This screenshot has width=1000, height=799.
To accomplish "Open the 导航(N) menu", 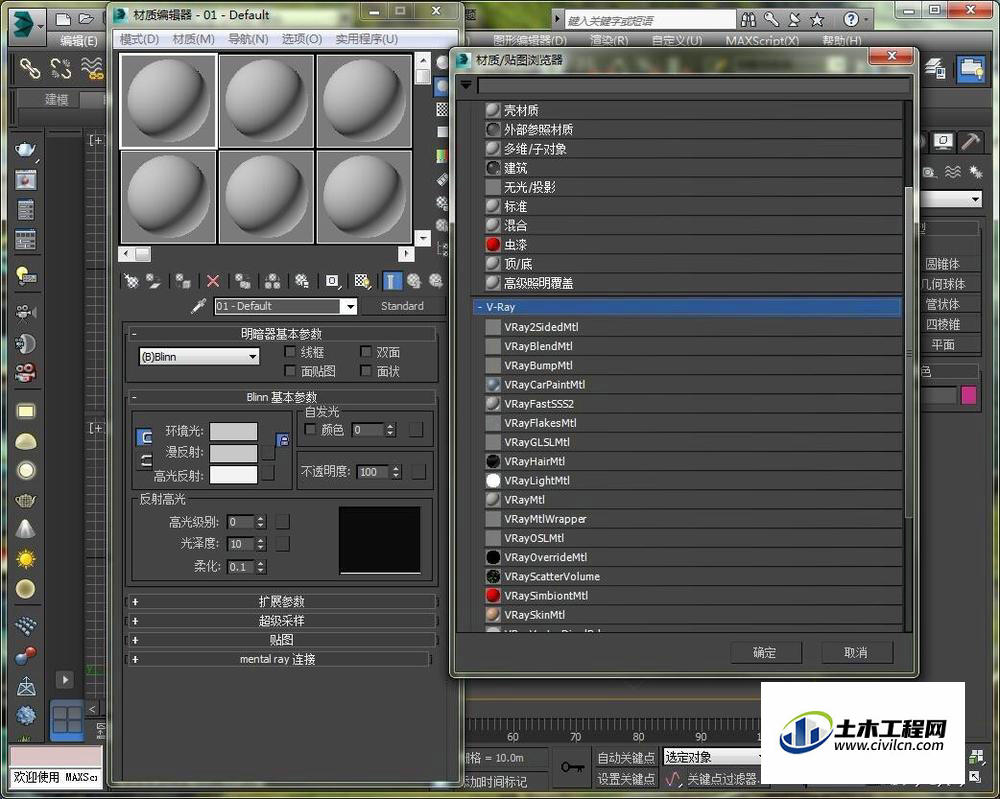I will coord(248,39).
